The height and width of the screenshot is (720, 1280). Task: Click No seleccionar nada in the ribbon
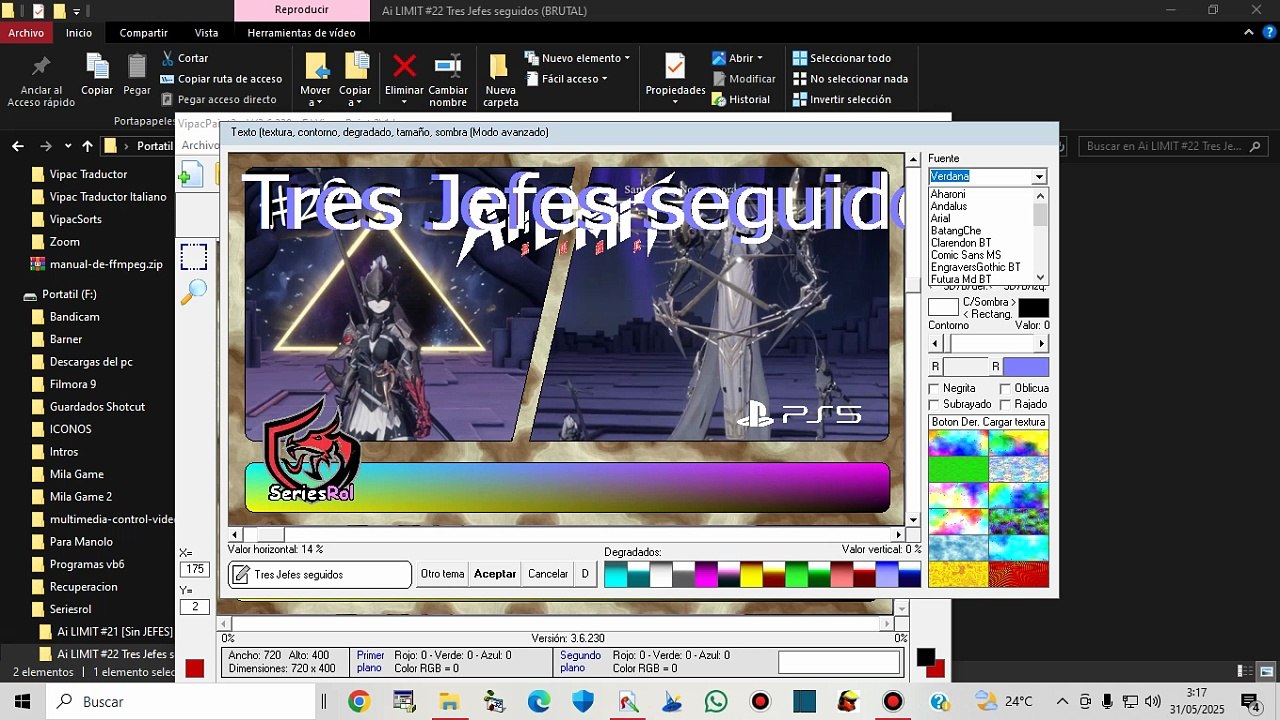coord(850,79)
